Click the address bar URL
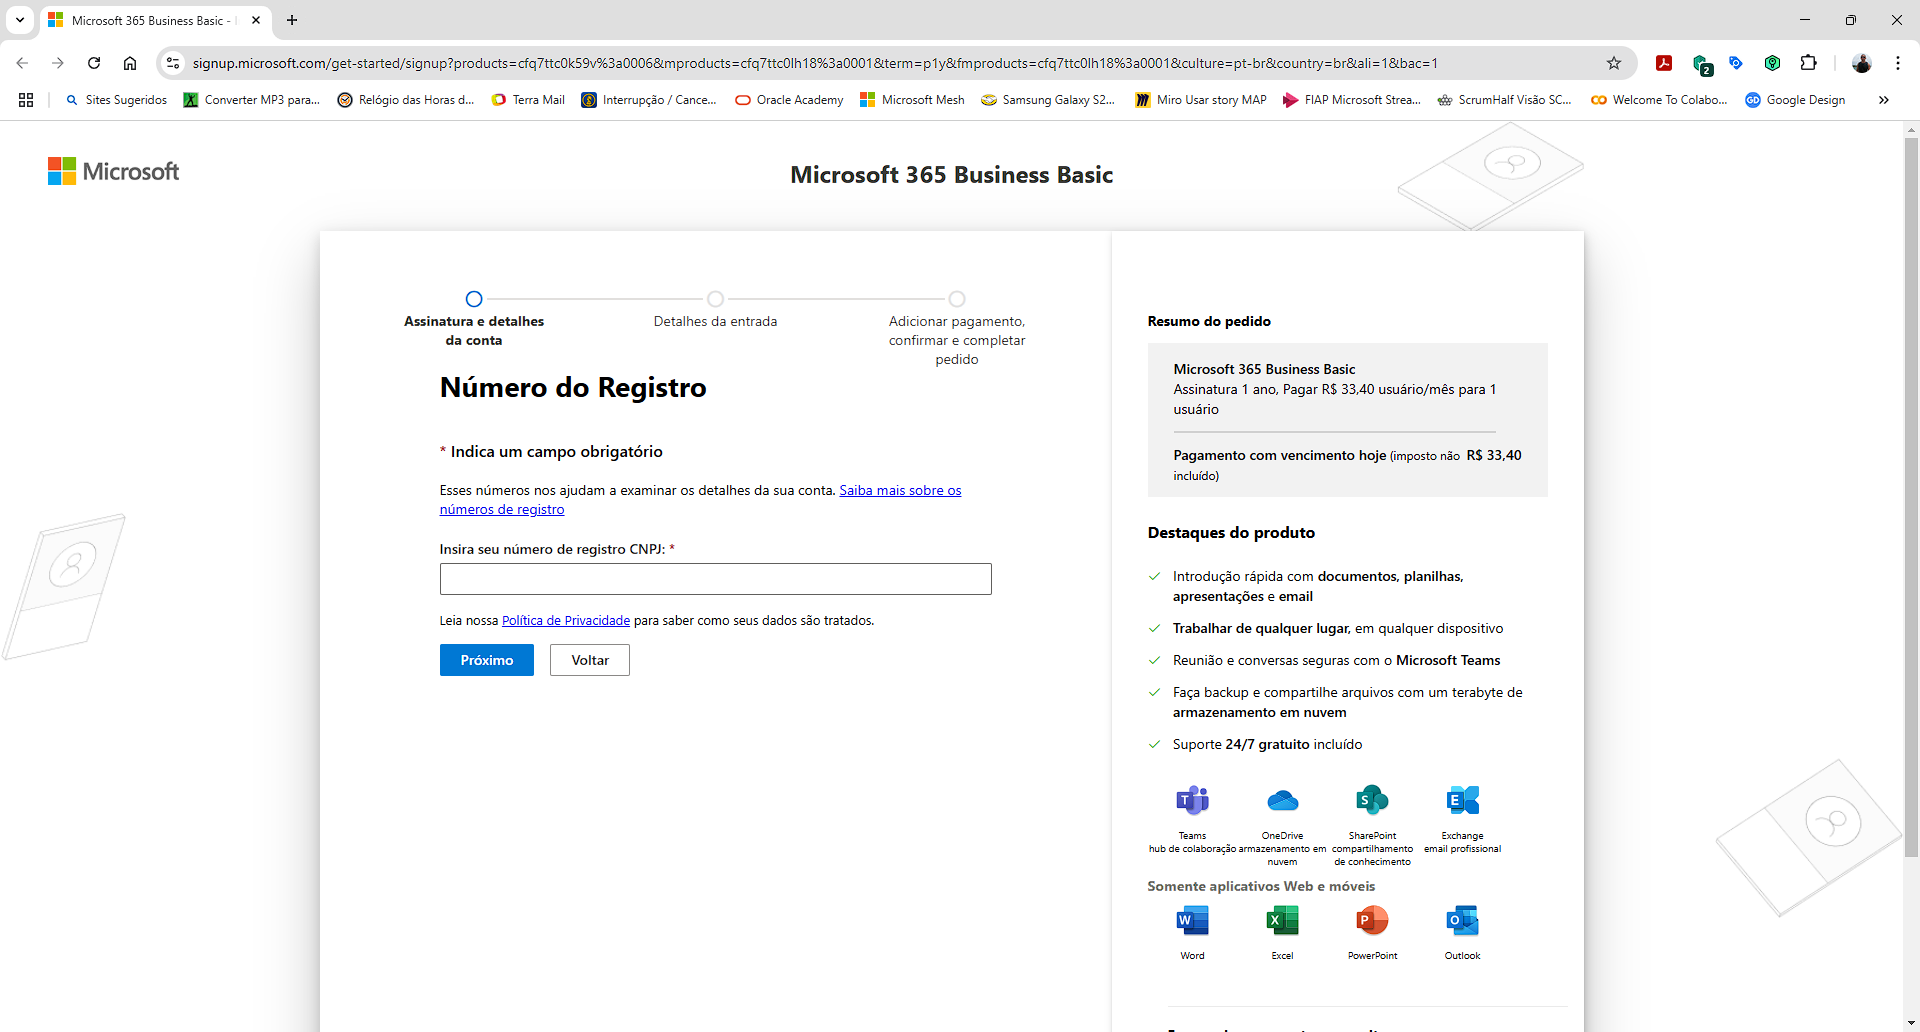 click(x=815, y=63)
